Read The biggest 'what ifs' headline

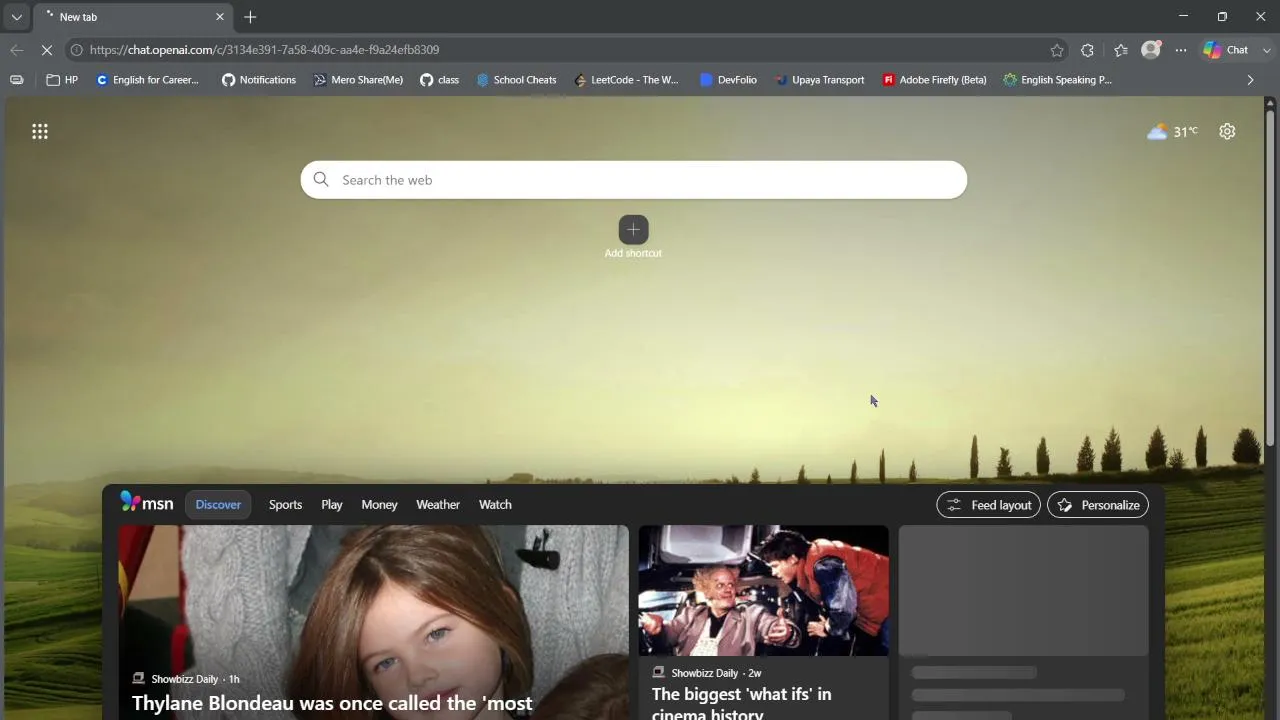[742, 703]
